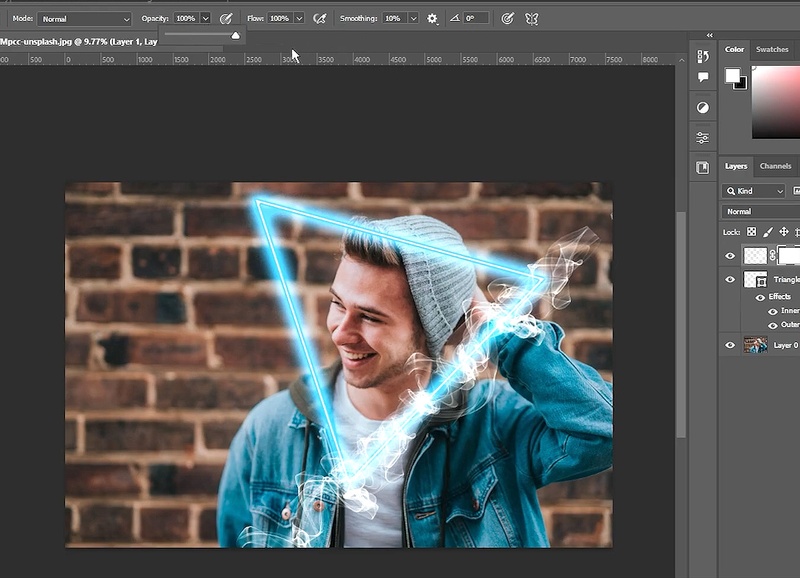The width and height of the screenshot is (800, 578).
Task: Lock transparent pixels in Layers panel
Action: pos(752,232)
